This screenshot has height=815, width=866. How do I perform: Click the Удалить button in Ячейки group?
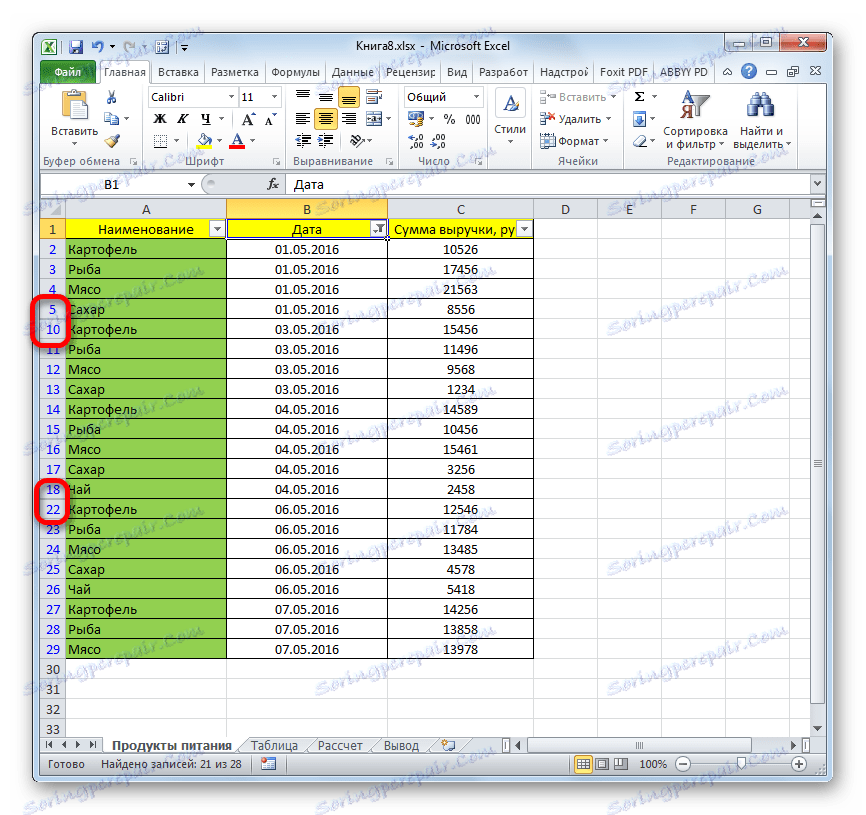click(x=576, y=118)
